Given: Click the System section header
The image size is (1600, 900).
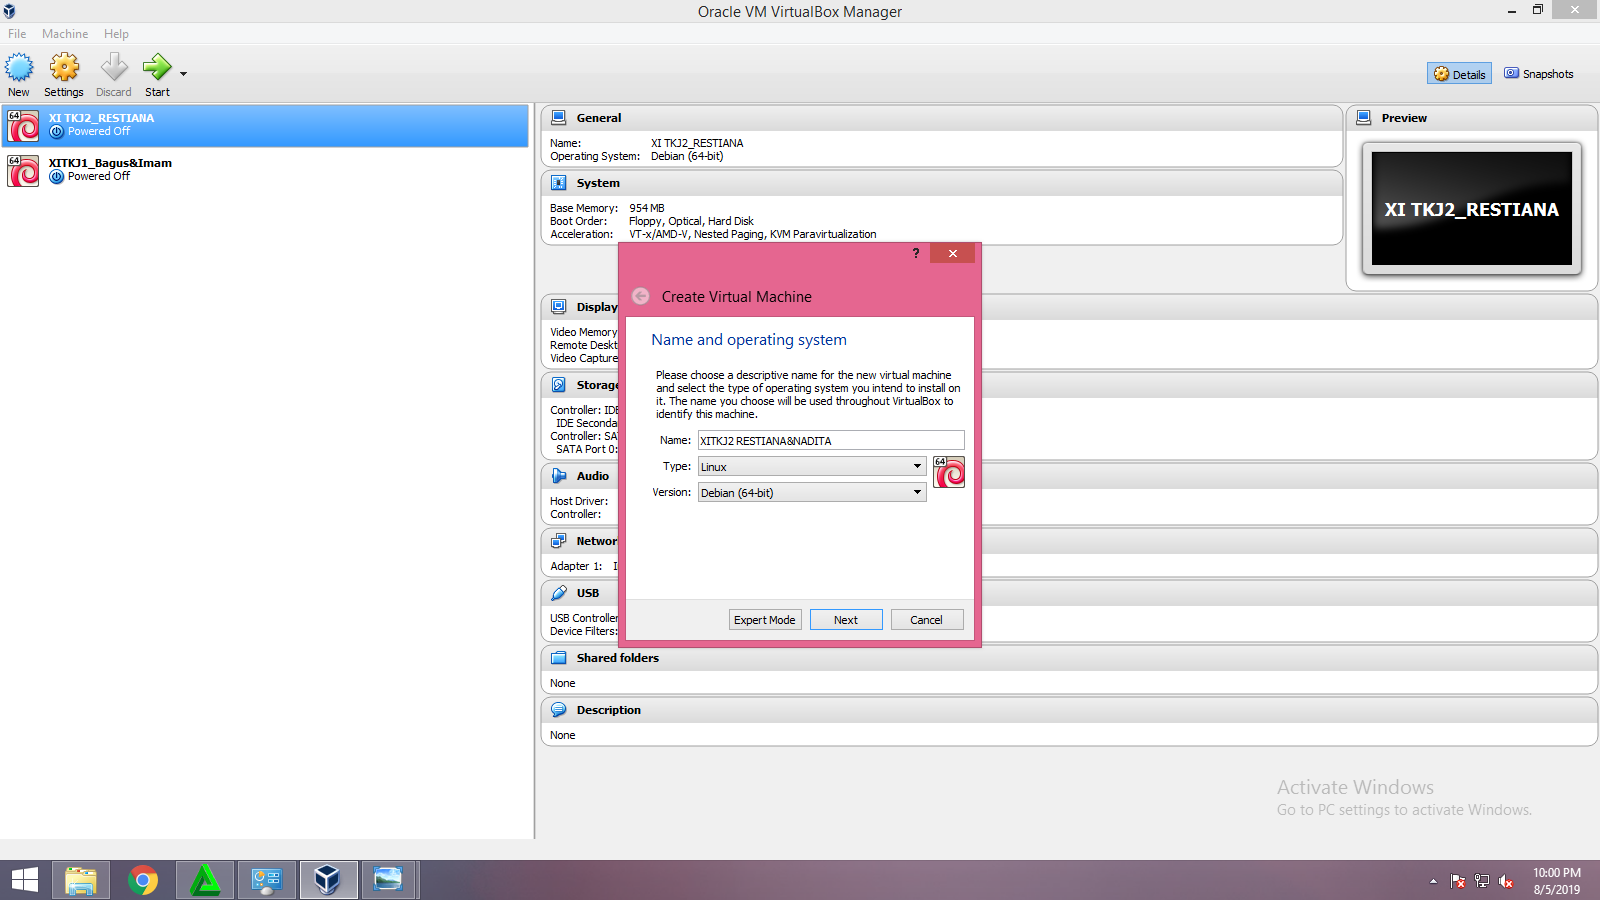Looking at the screenshot, I should click(941, 183).
